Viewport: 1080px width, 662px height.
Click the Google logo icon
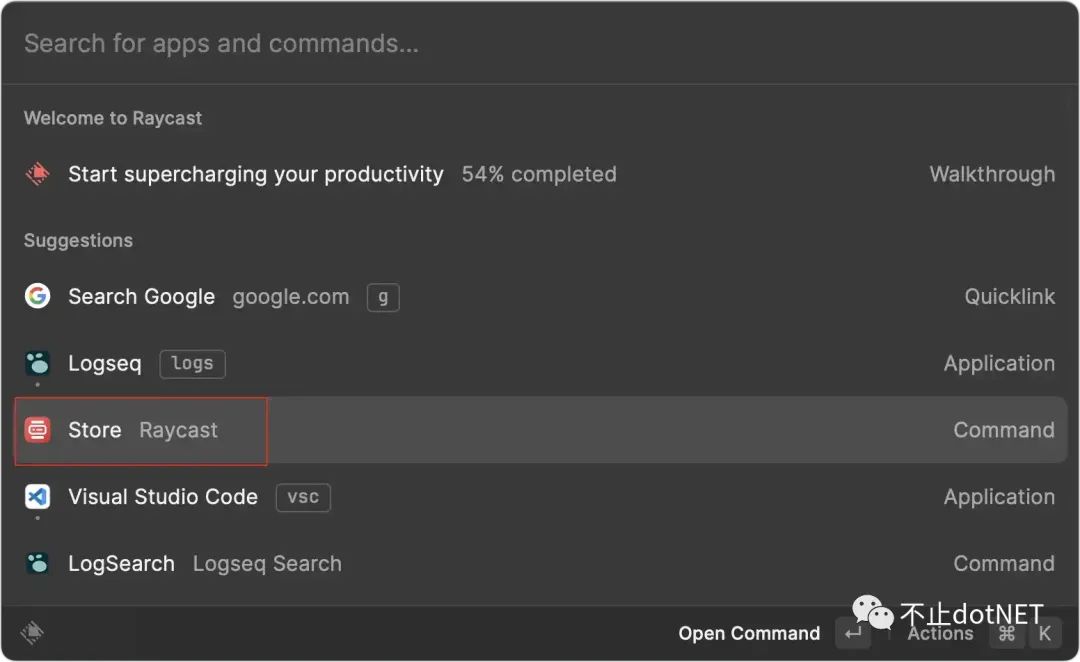[x=37, y=296]
